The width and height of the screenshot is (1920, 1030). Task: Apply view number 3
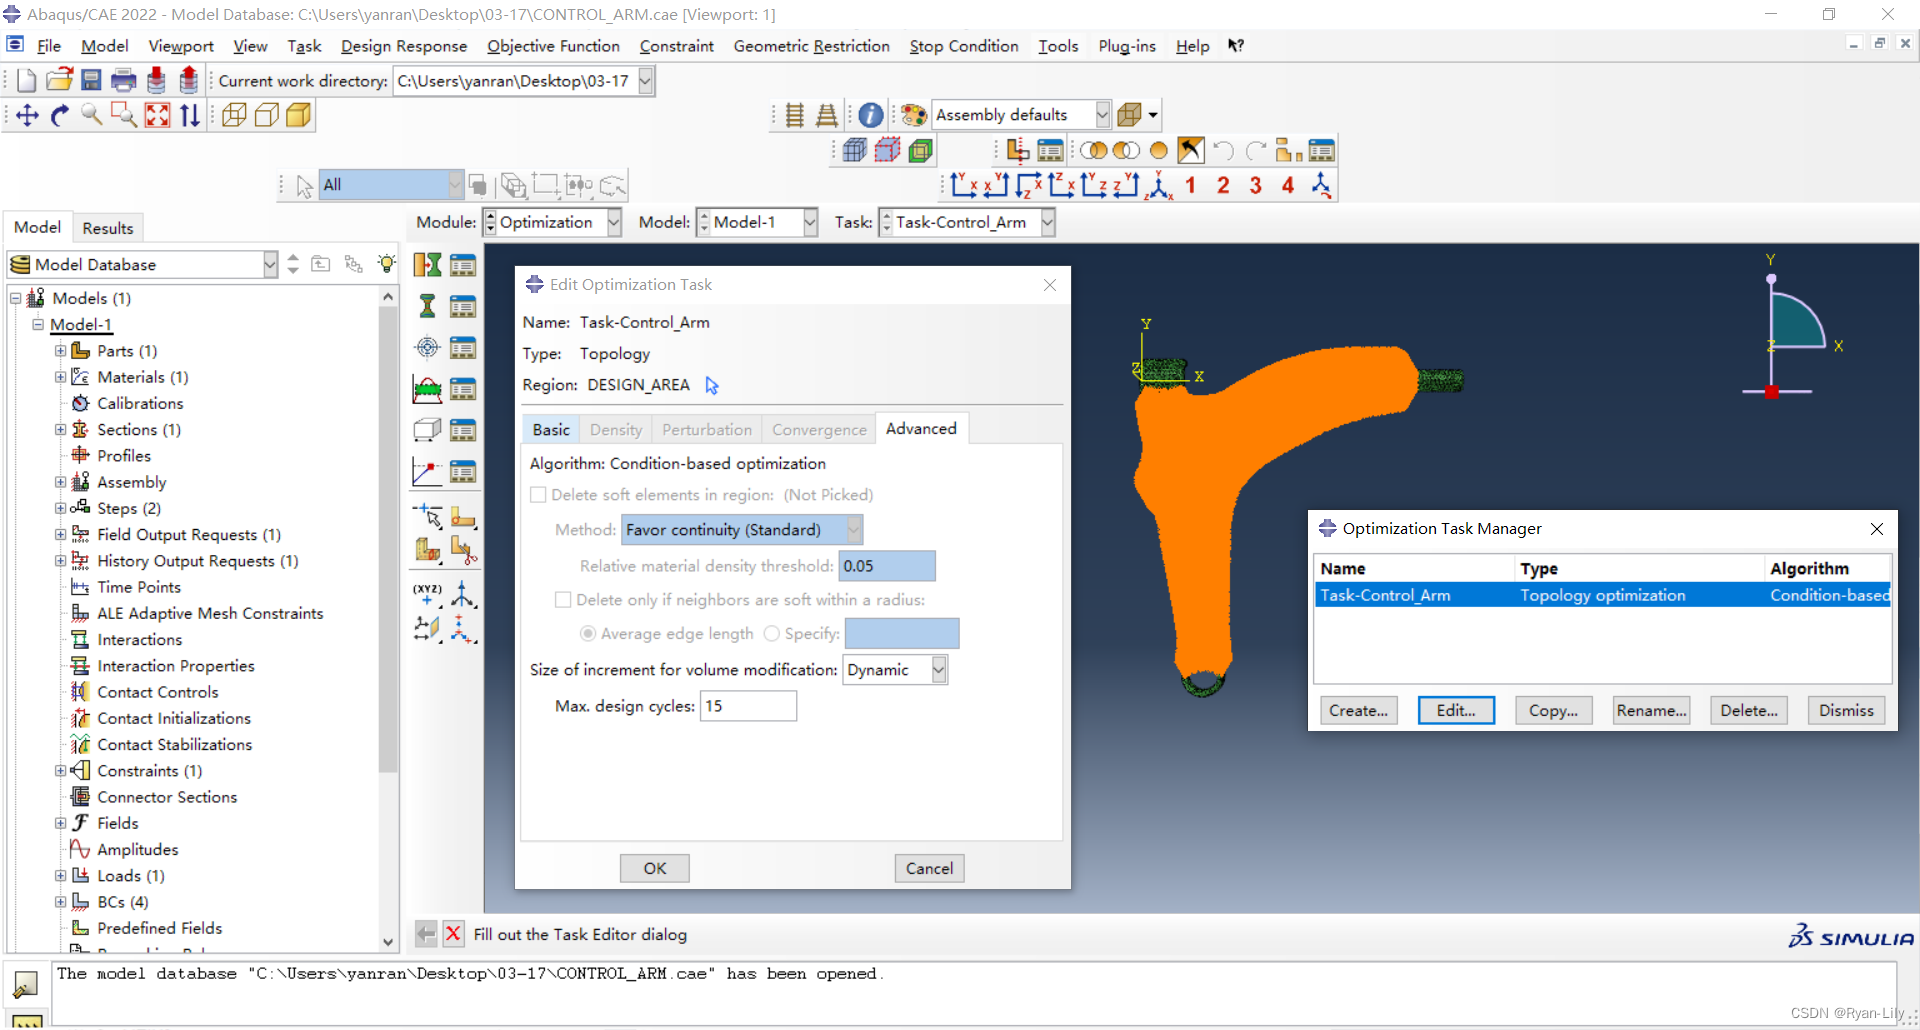click(1256, 185)
